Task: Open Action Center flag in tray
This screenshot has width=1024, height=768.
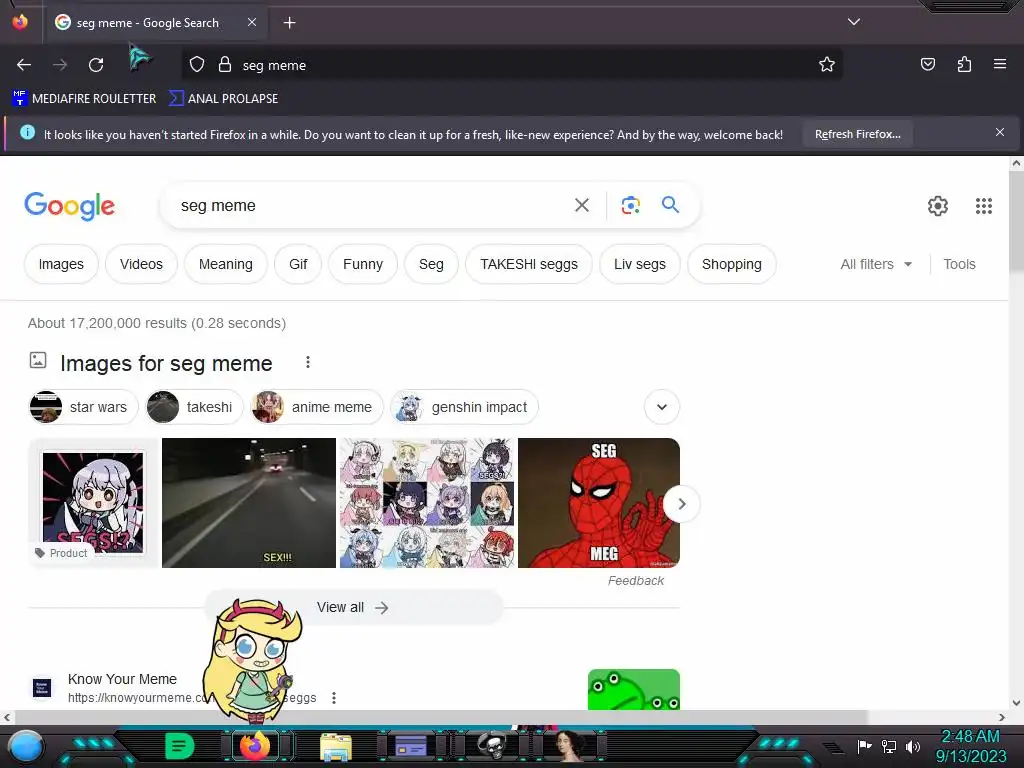Action: coord(864,746)
